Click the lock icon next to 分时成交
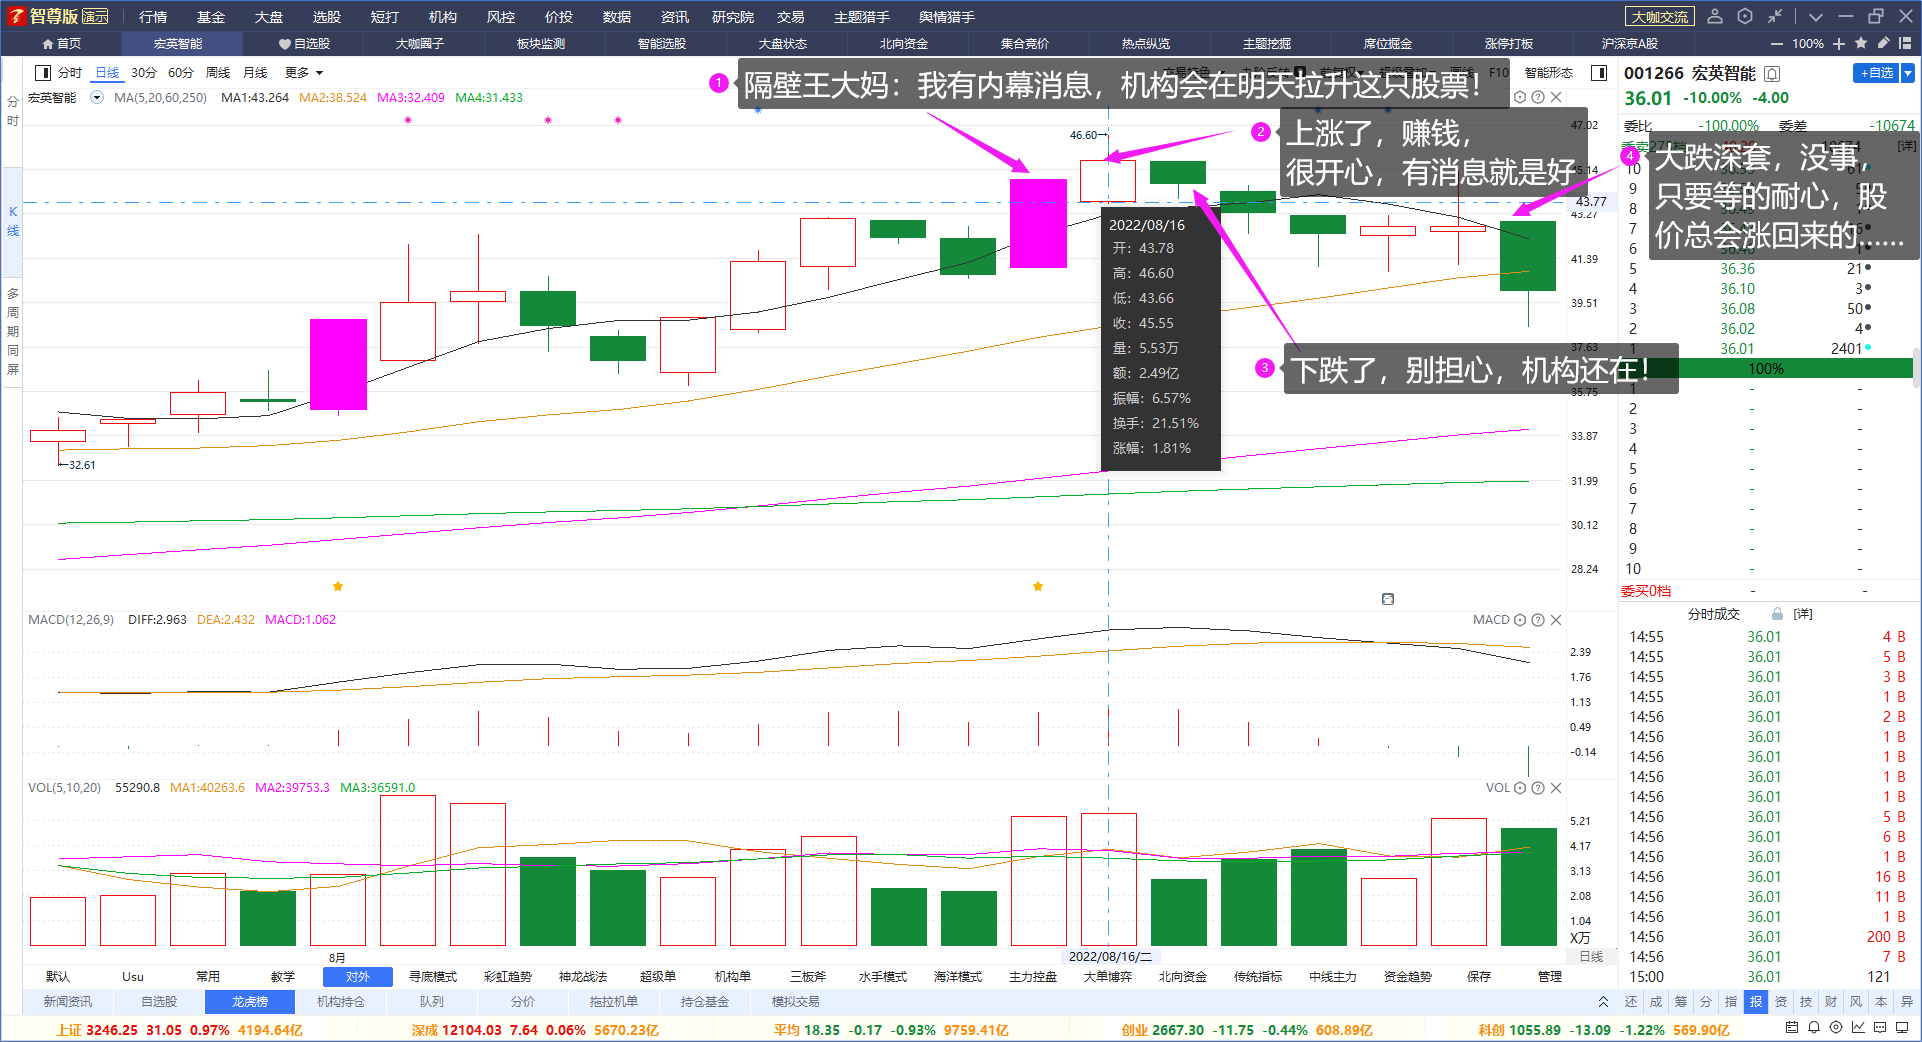This screenshot has height=1042, width=1922. [1777, 614]
